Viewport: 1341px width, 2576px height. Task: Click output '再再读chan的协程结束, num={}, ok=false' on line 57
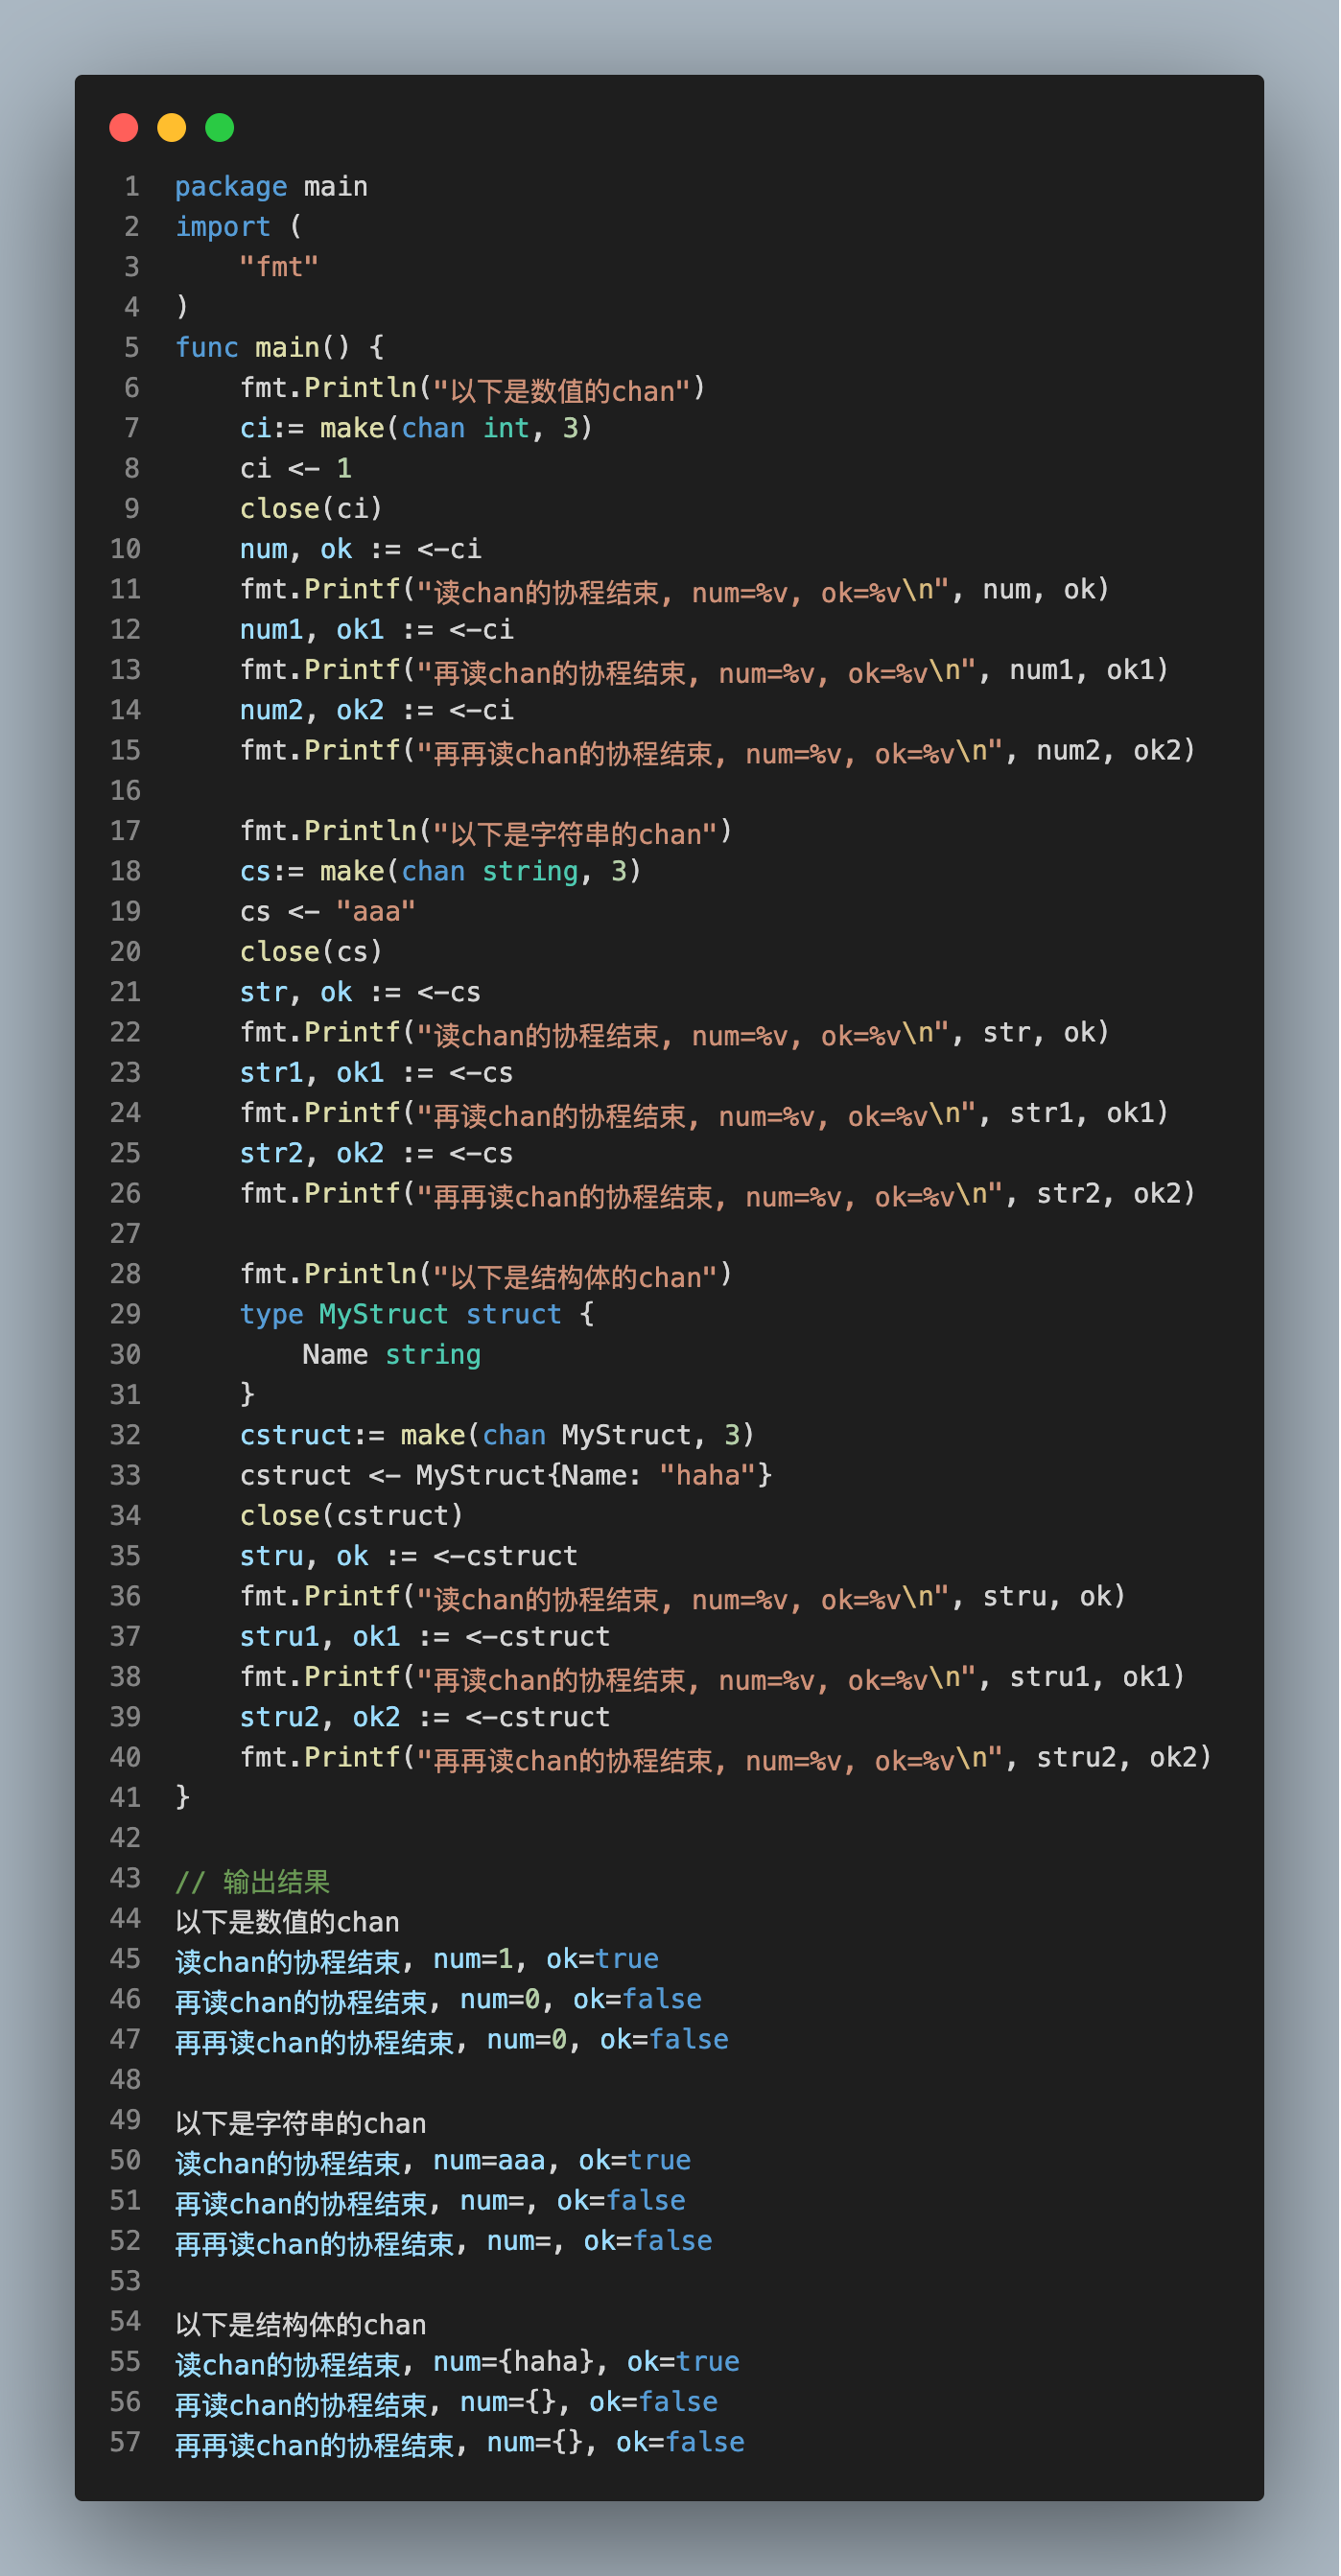click(461, 2444)
